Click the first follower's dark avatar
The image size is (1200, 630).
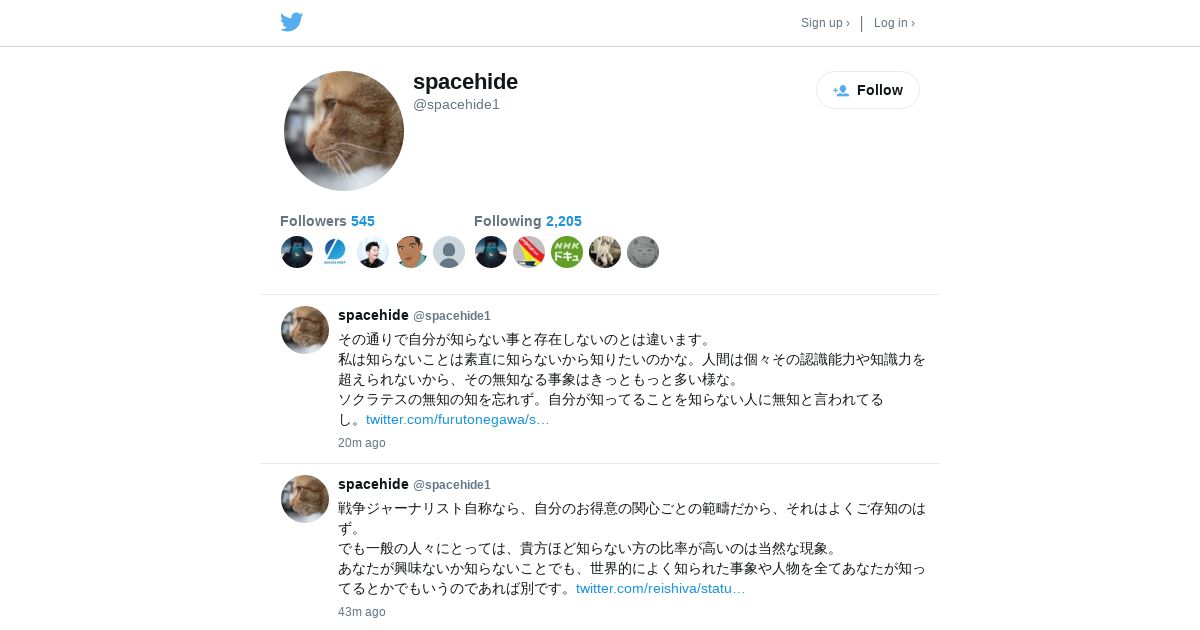297,252
